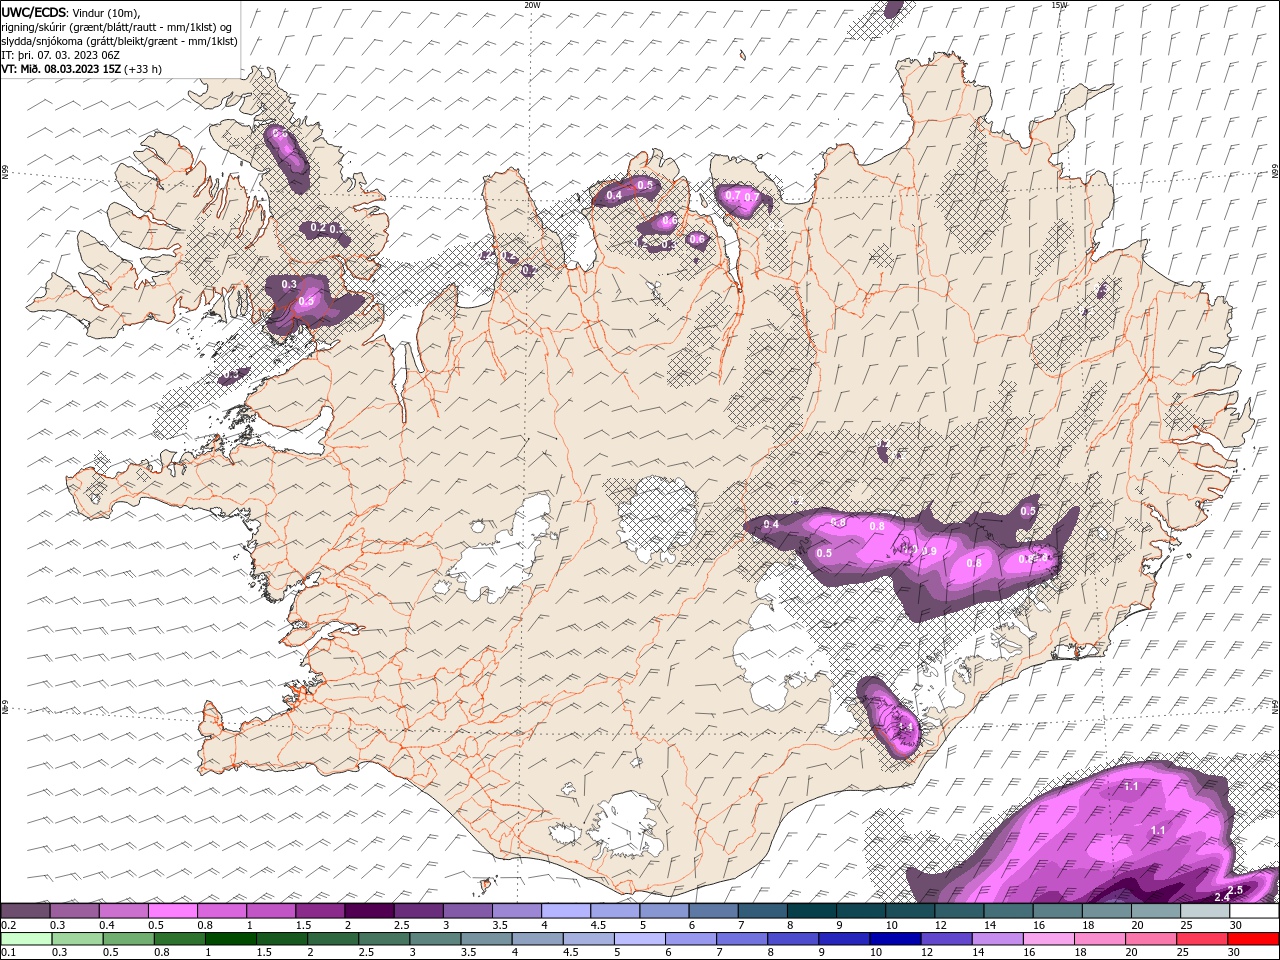
Task: Click the upper legend swatch starting at 0.8
Action: point(222,911)
